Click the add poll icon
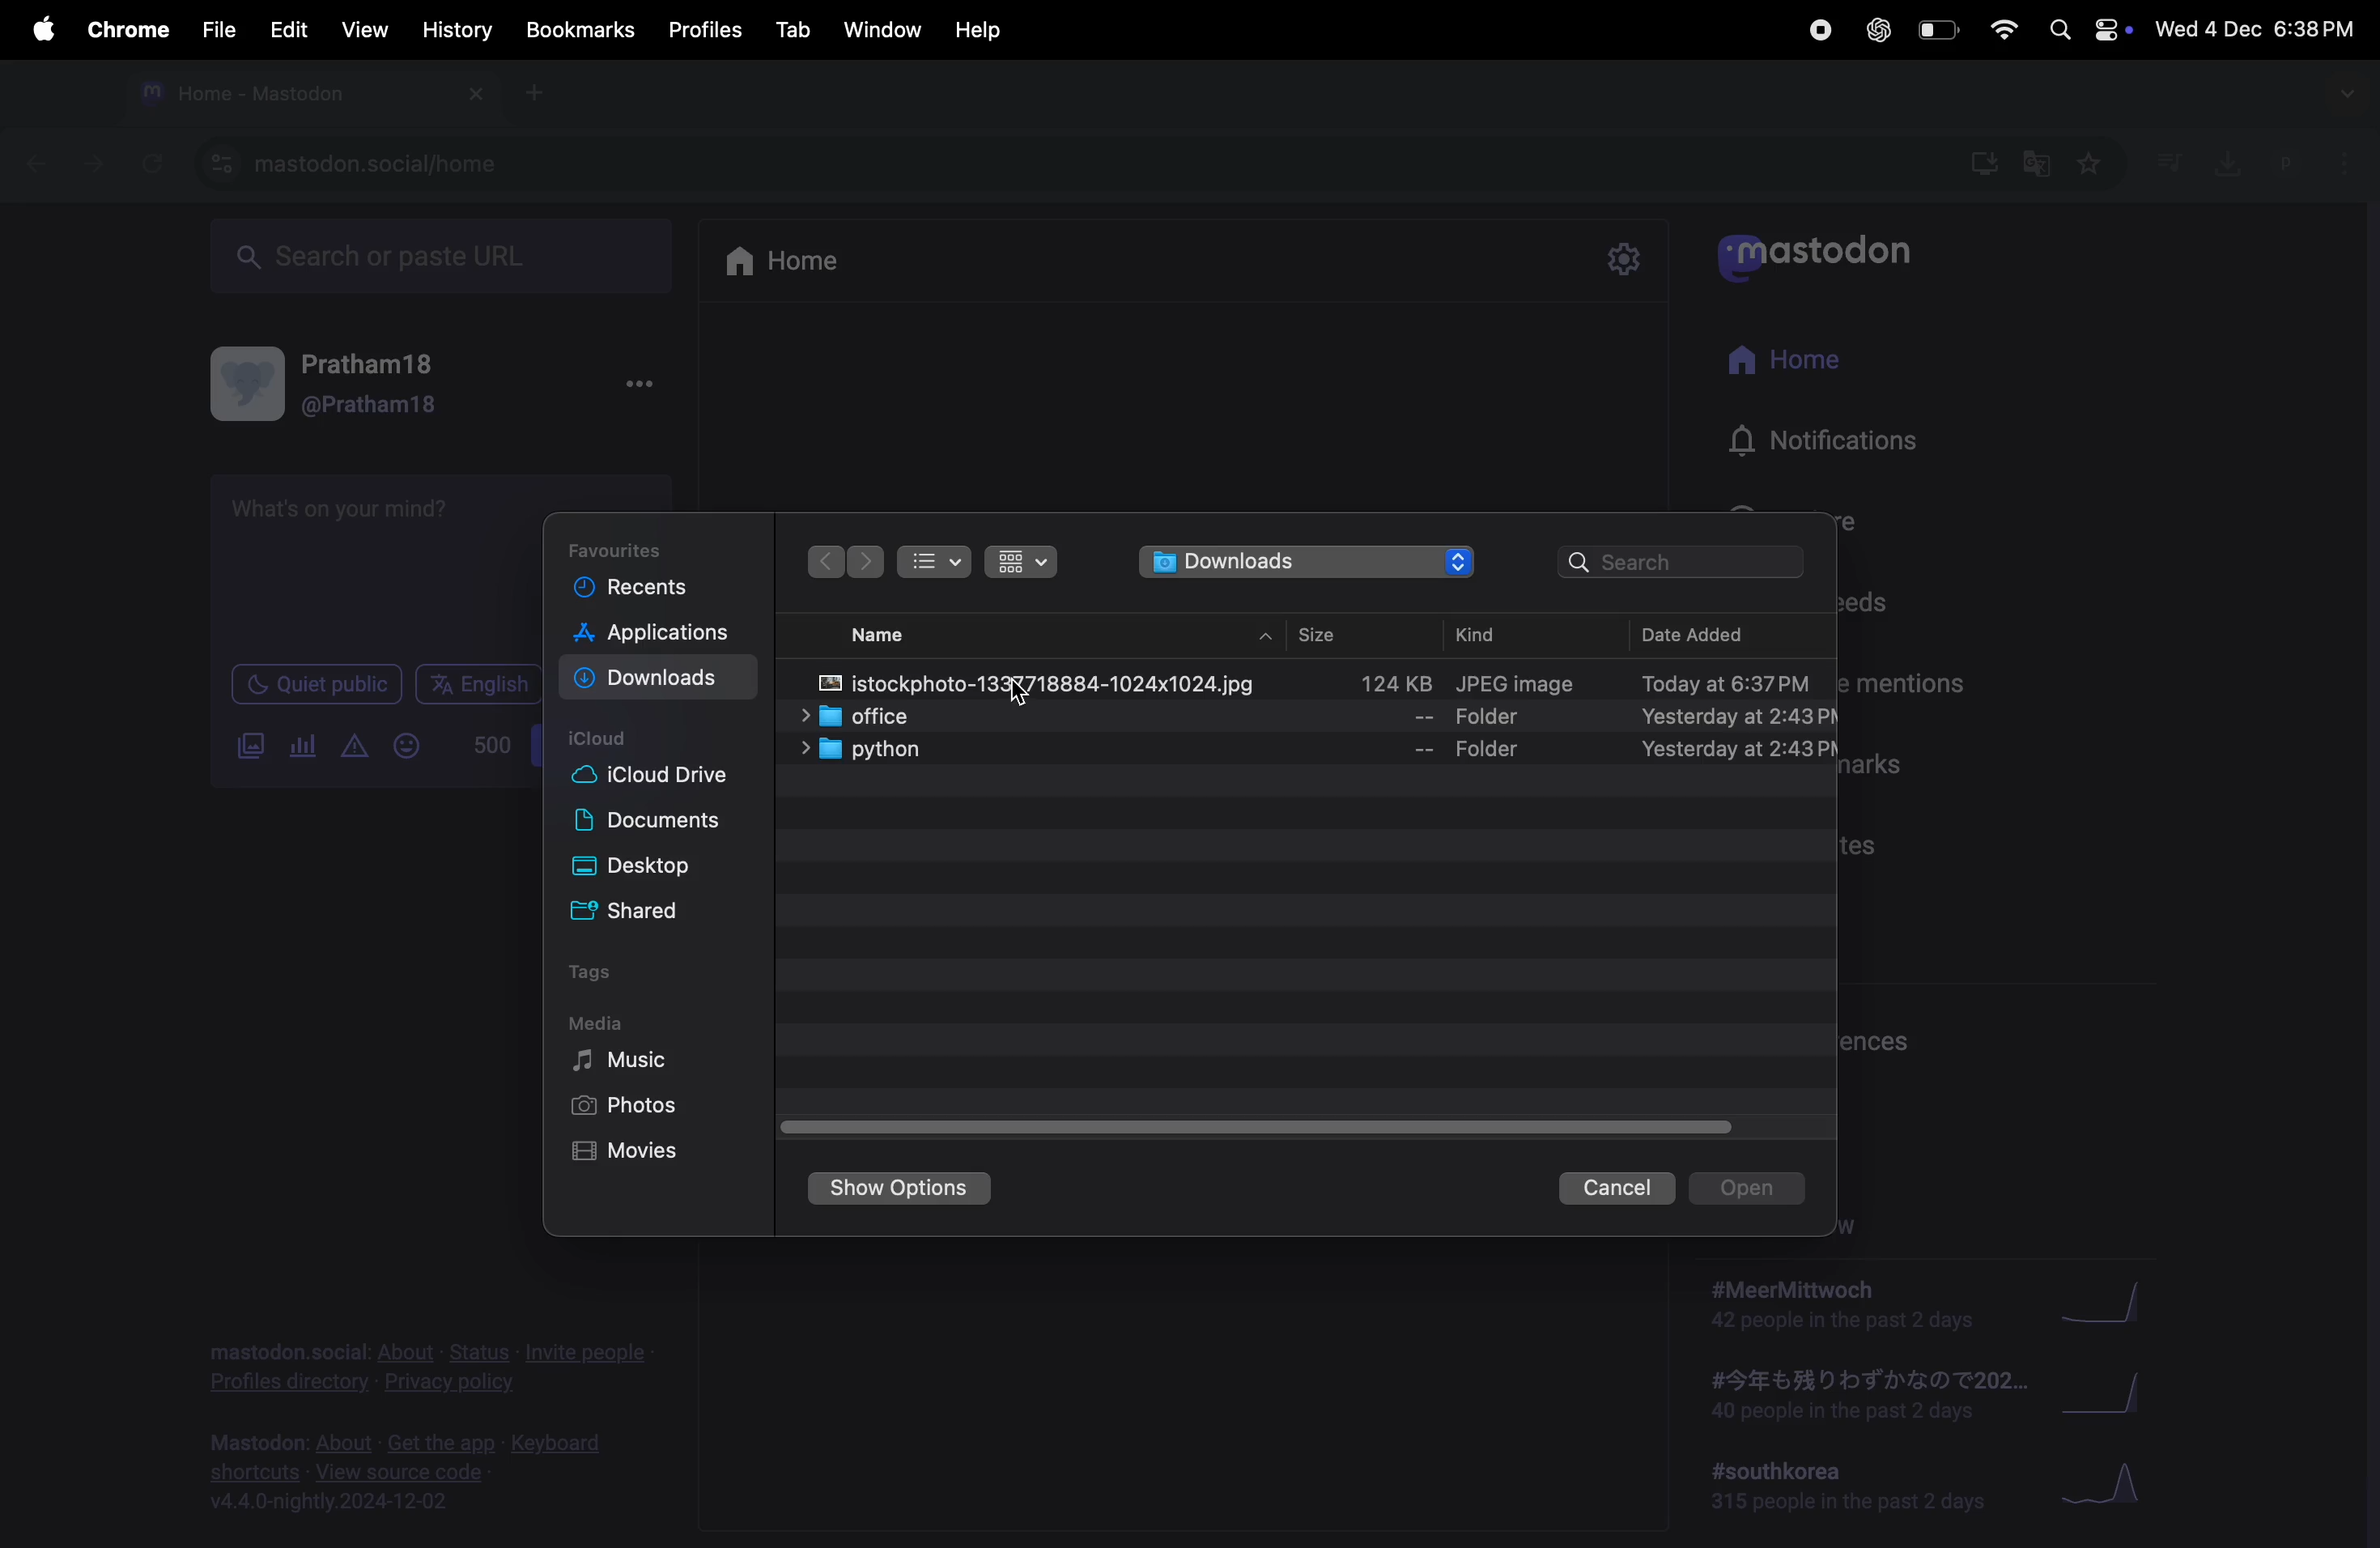 [303, 747]
